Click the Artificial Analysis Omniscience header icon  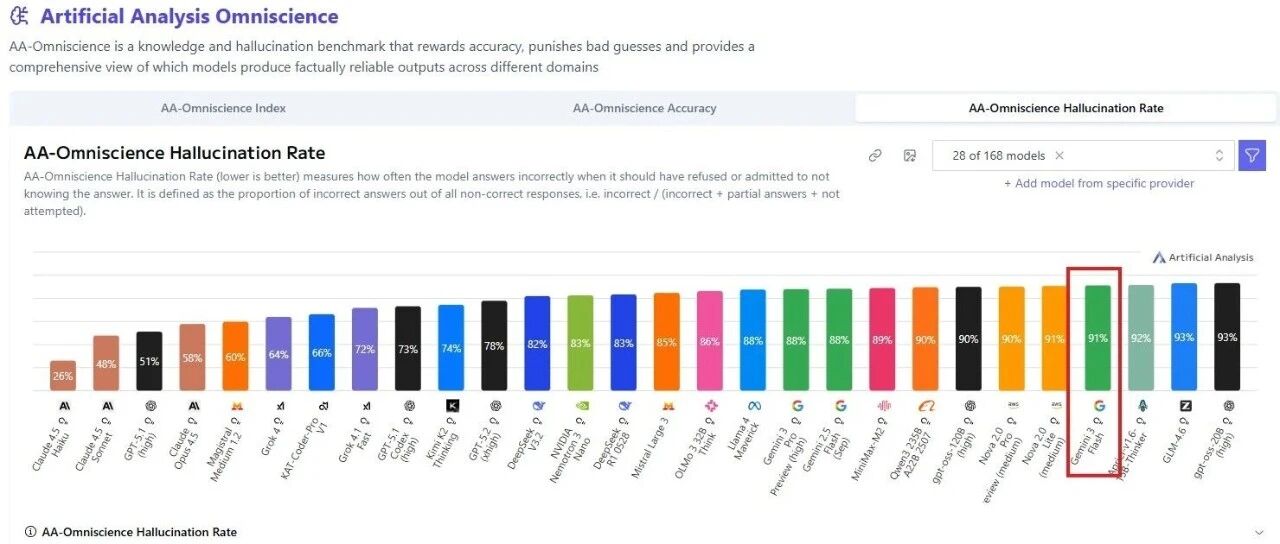click(x=19, y=16)
